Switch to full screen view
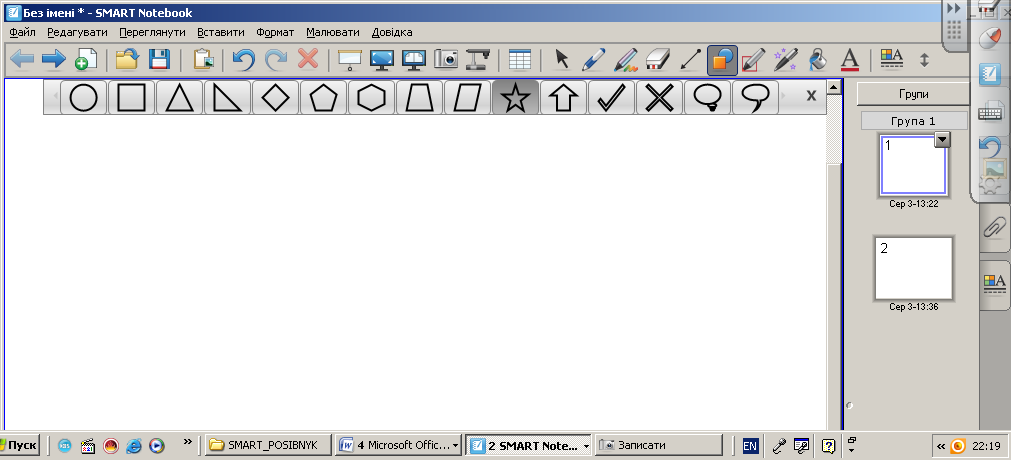 coord(382,60)
